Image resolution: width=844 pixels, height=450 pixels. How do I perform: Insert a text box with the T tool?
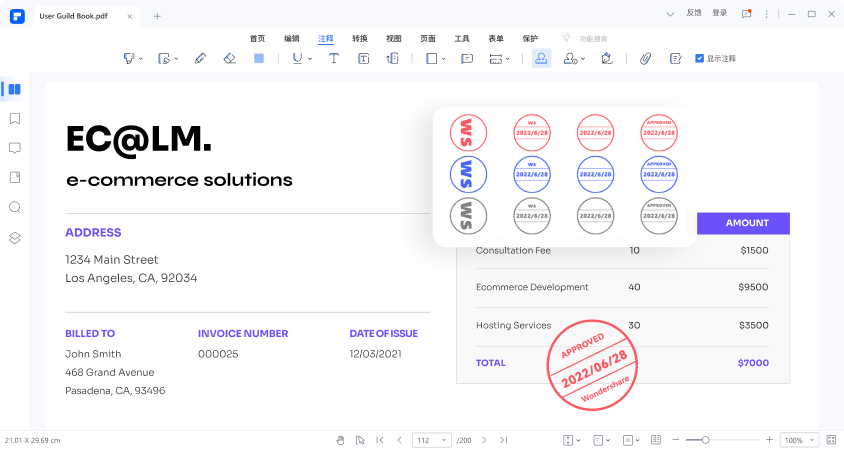coord(334,59)
